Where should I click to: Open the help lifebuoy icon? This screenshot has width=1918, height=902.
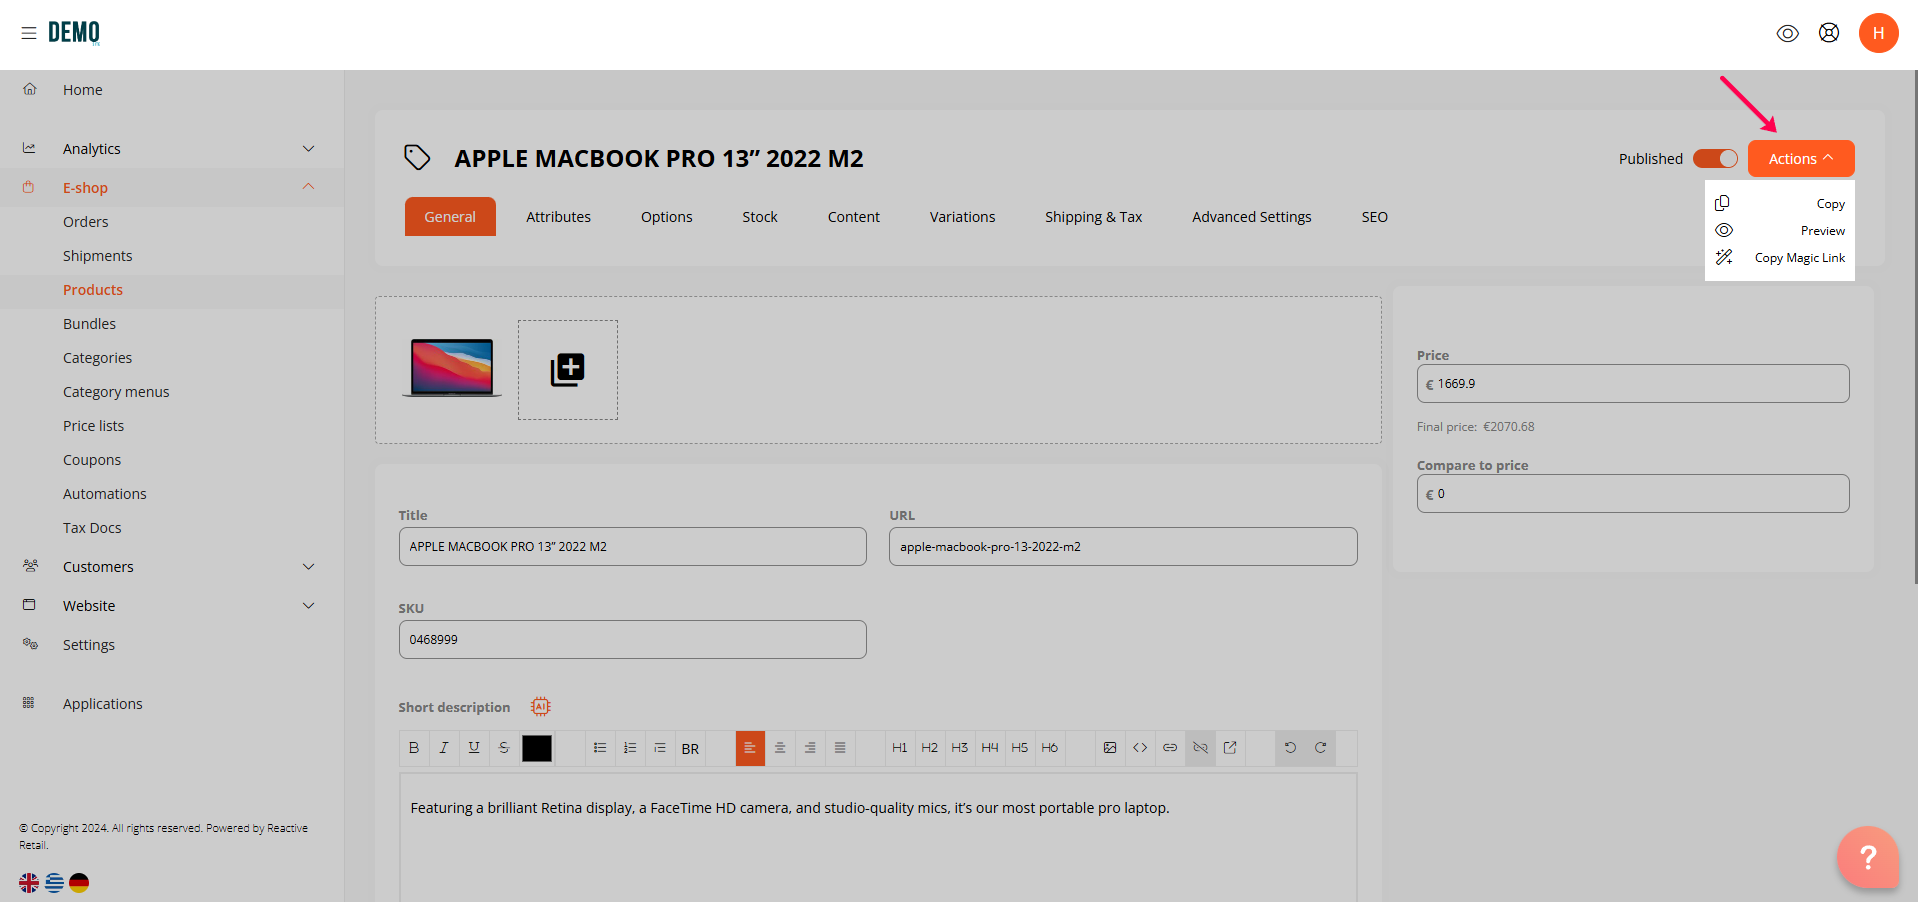[x=1828, y=33]
